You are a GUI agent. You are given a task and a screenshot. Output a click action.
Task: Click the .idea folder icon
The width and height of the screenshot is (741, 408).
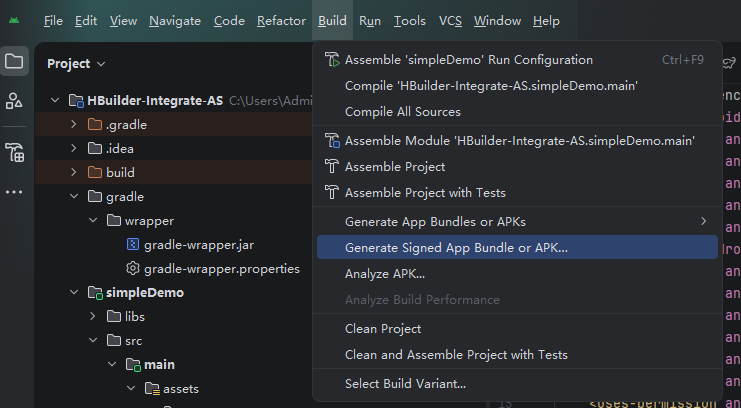coord(95,148)
